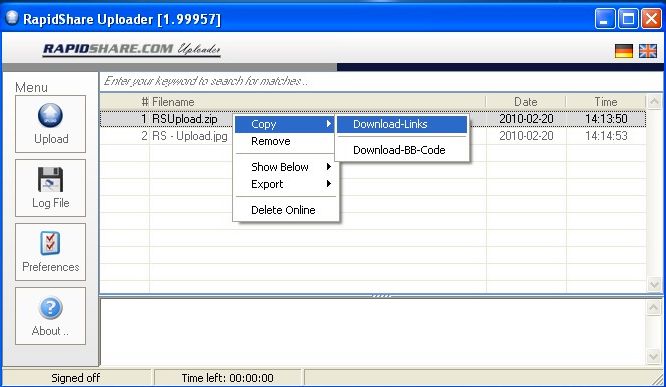Switch language with the British flag
The height and width of the screenshot is (387, 666).
(648, 51)
